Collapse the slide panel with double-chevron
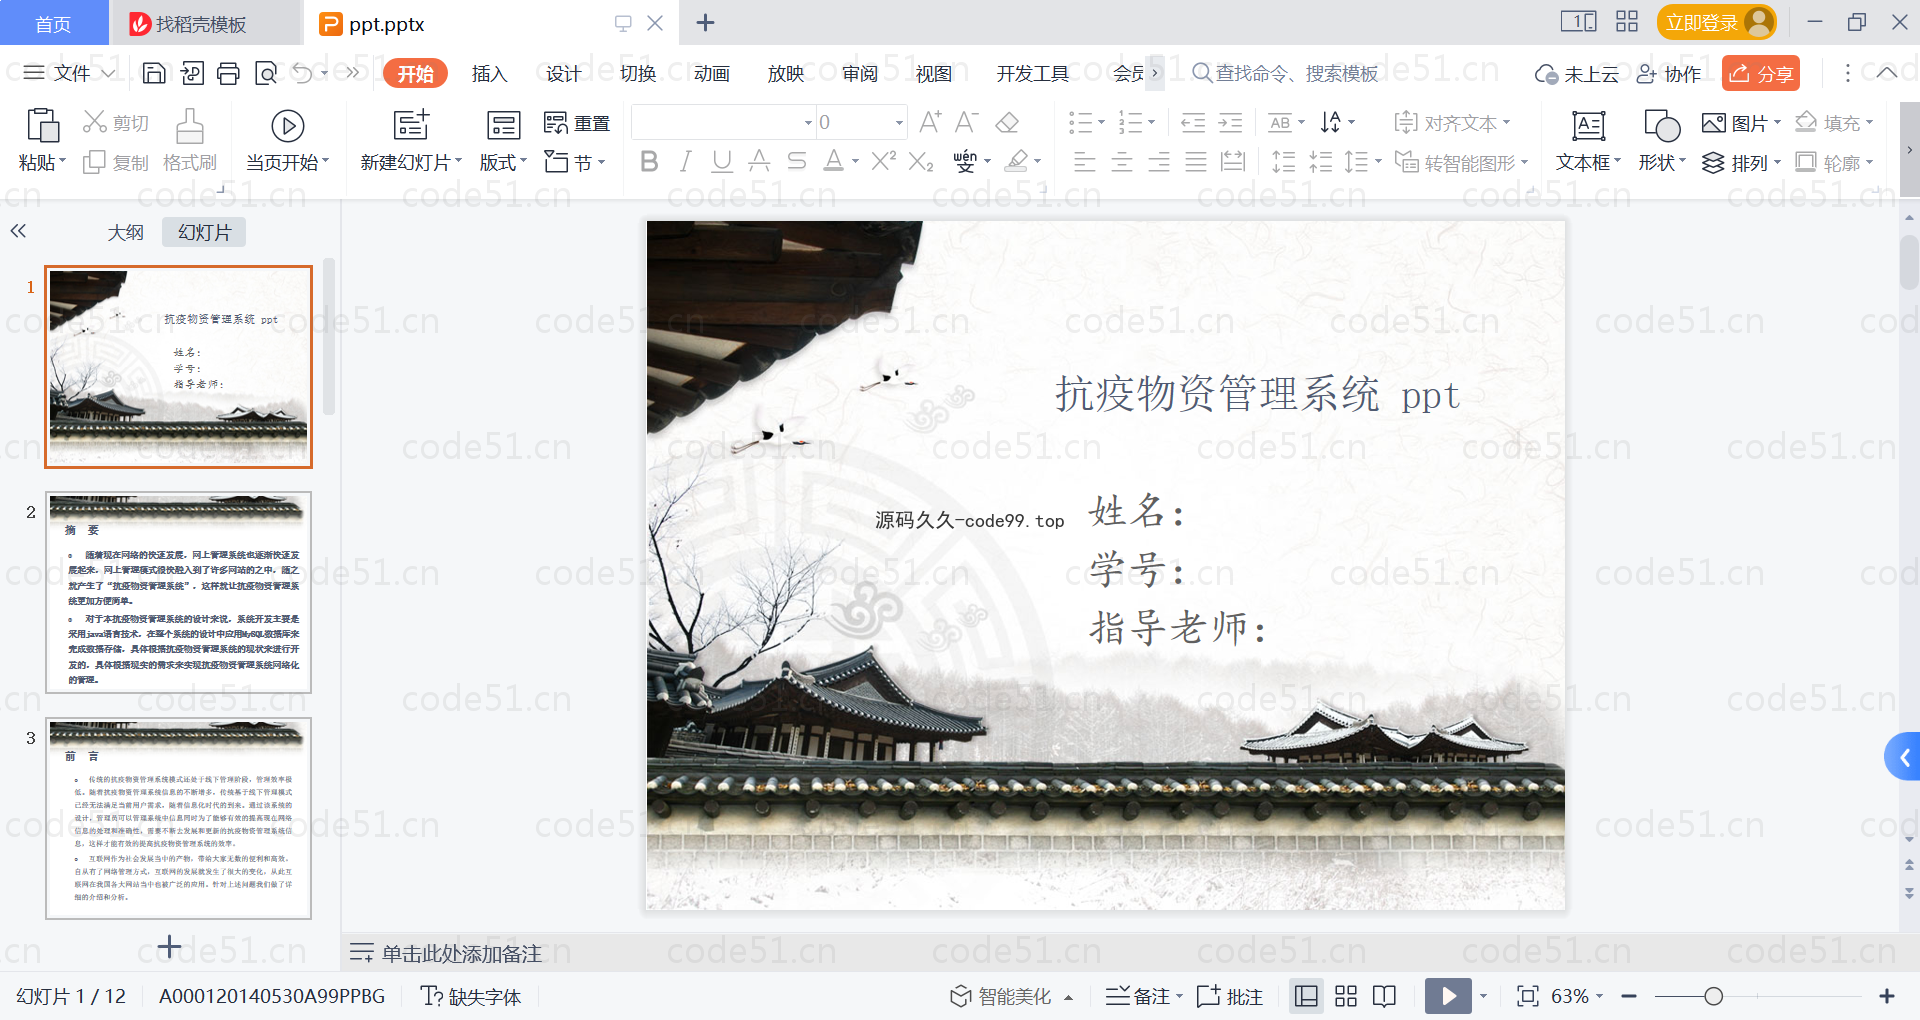 18,231
